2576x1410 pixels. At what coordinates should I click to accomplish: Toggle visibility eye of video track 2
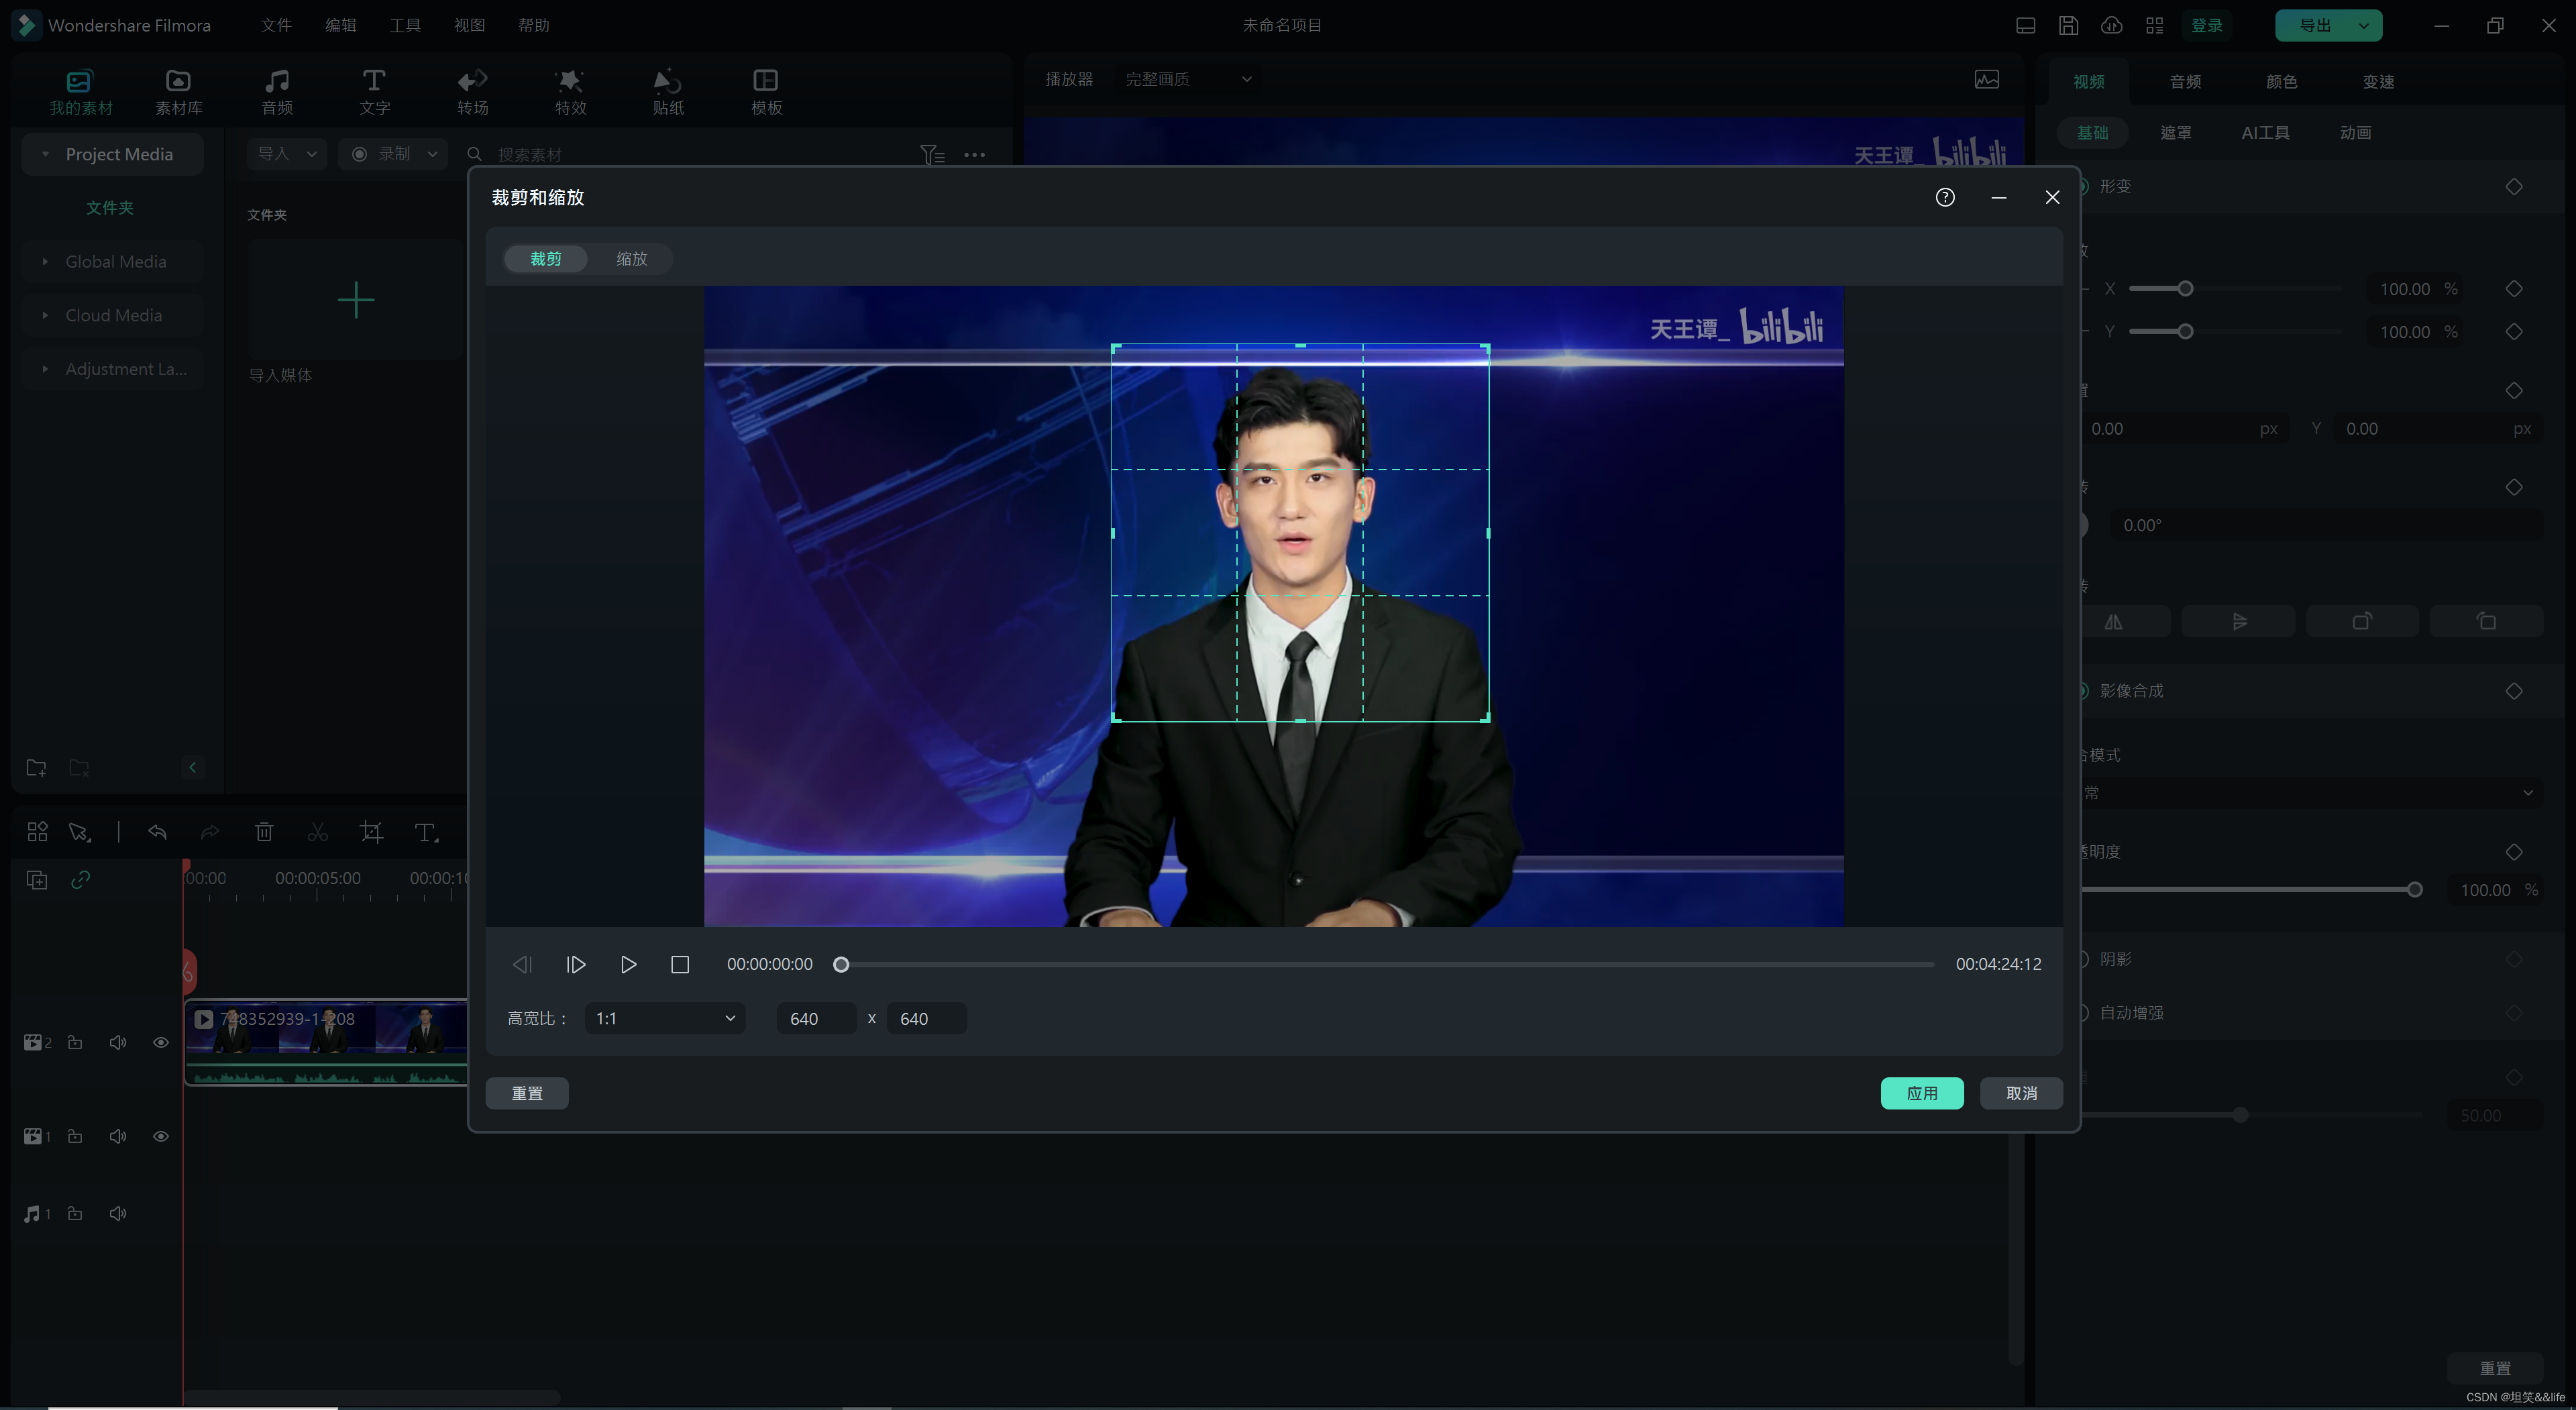coord(160,1042)
